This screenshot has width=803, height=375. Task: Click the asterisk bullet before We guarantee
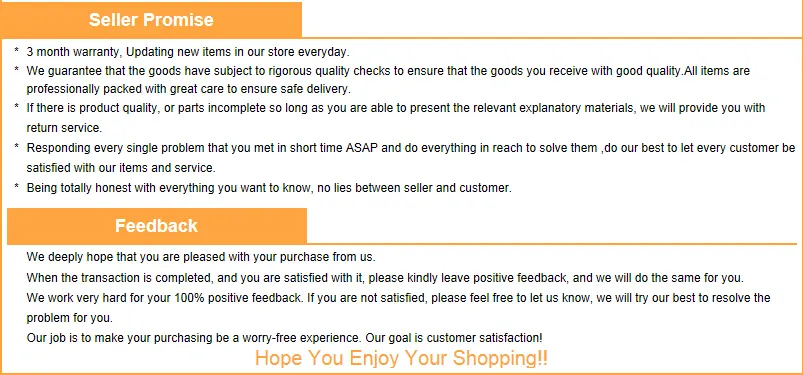[x=16, y=69]
